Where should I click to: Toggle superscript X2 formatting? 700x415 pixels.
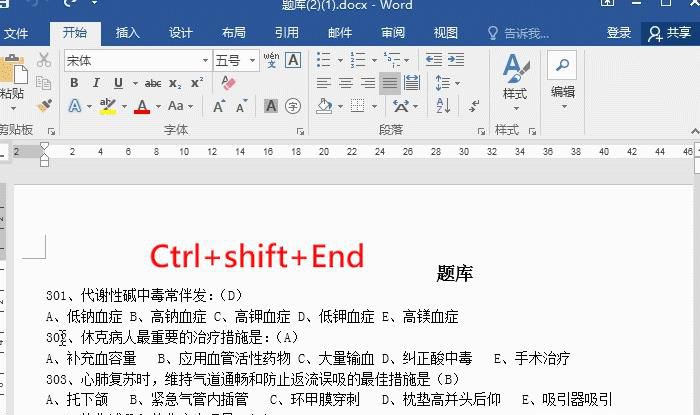coord(197,83)
